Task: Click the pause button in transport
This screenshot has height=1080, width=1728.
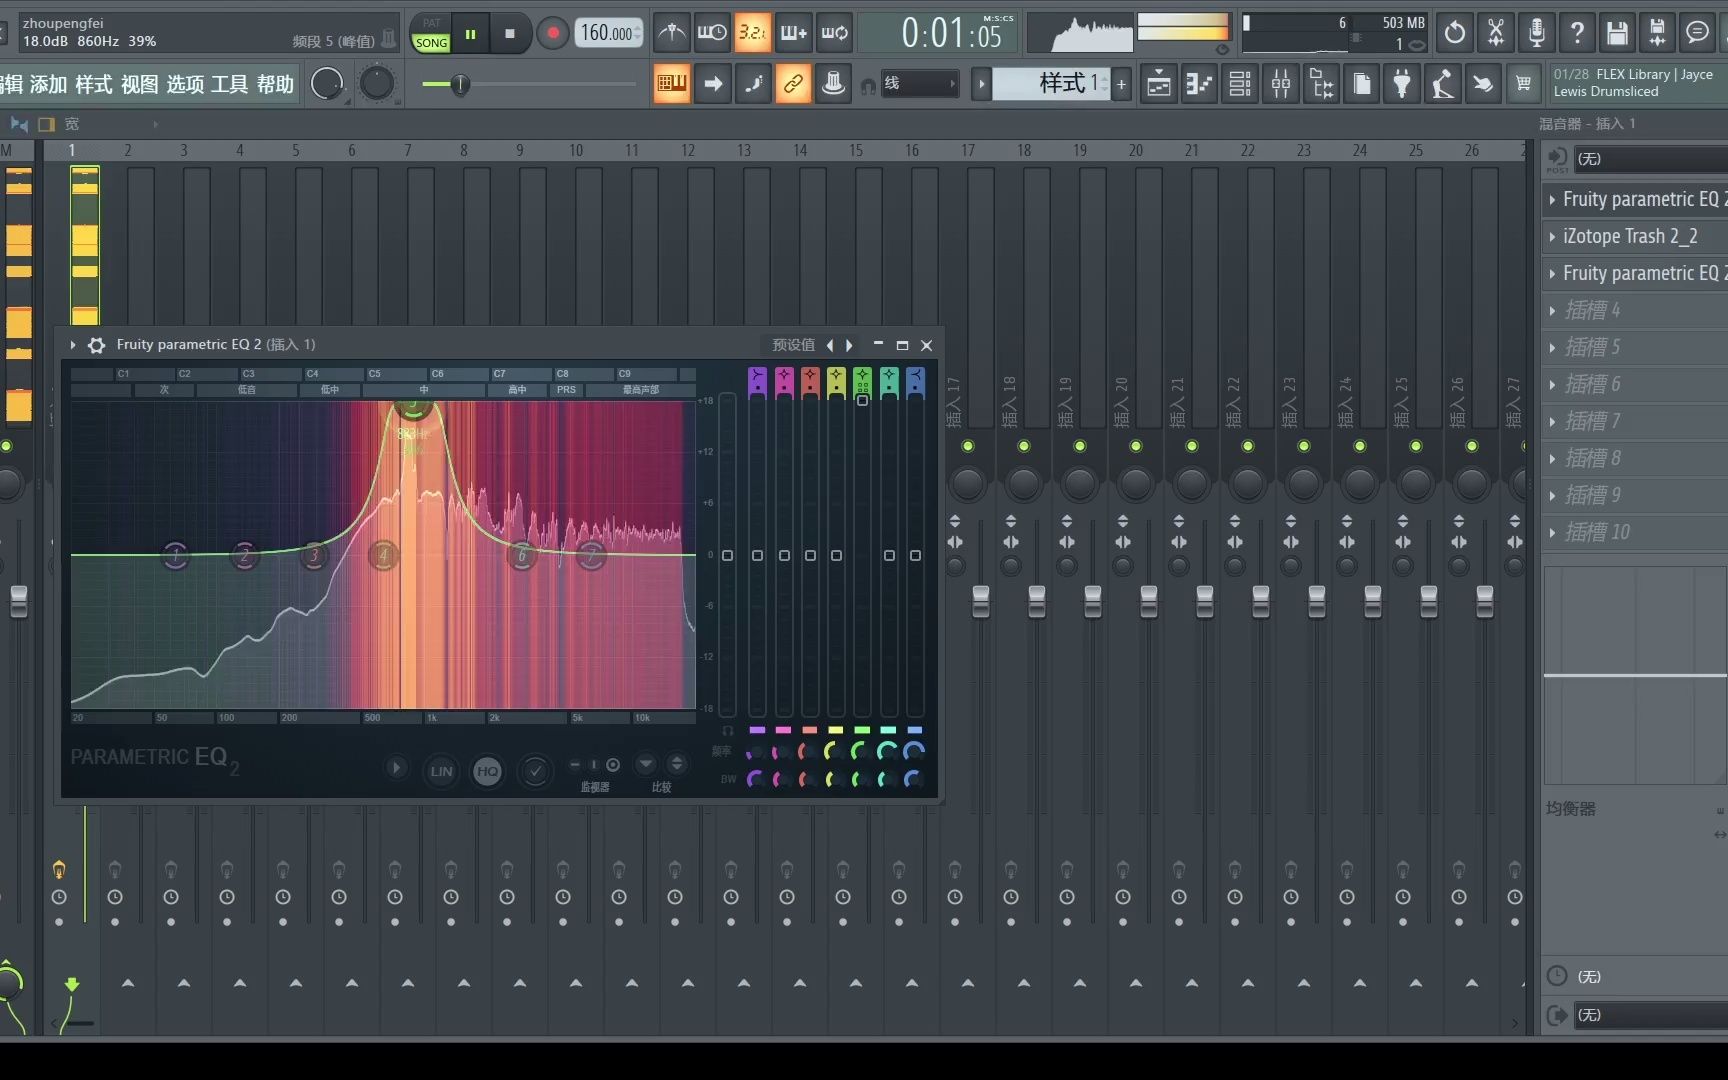Action: pos(470,33)
